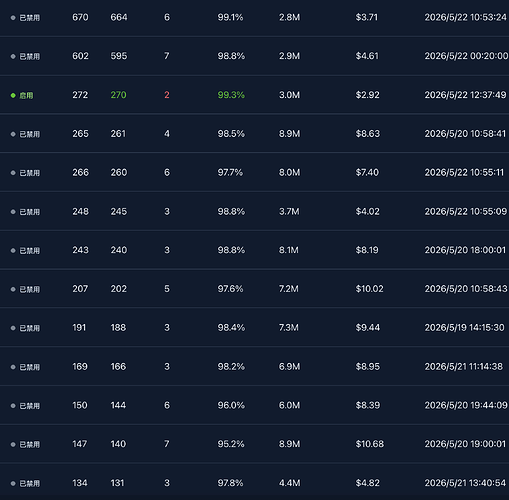Click the $7.40 cost cell
Screen dimensions: 509x500
pos(367,172)
